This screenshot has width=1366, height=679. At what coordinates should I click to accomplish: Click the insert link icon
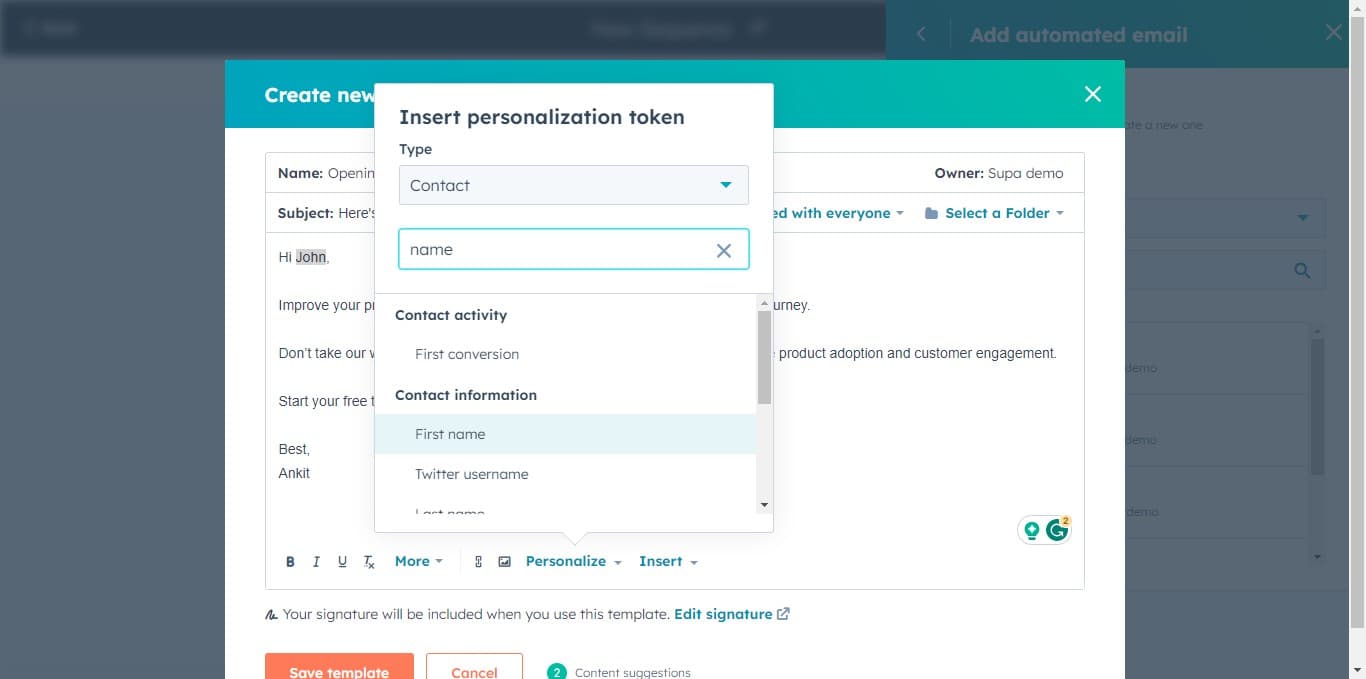478,562
